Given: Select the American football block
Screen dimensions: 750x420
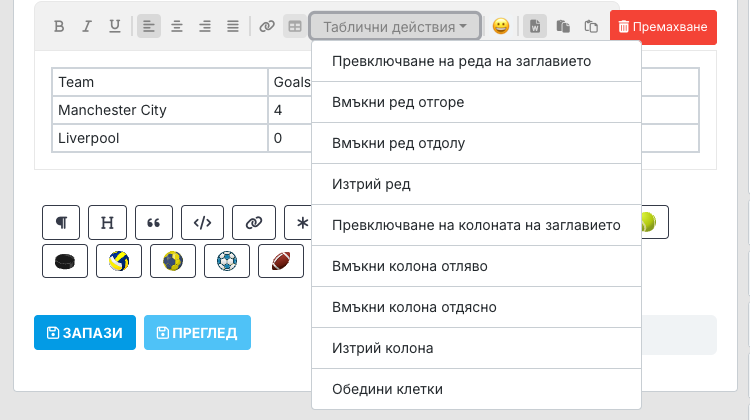Looking at the screenshot, I should [x=281, y=261].
